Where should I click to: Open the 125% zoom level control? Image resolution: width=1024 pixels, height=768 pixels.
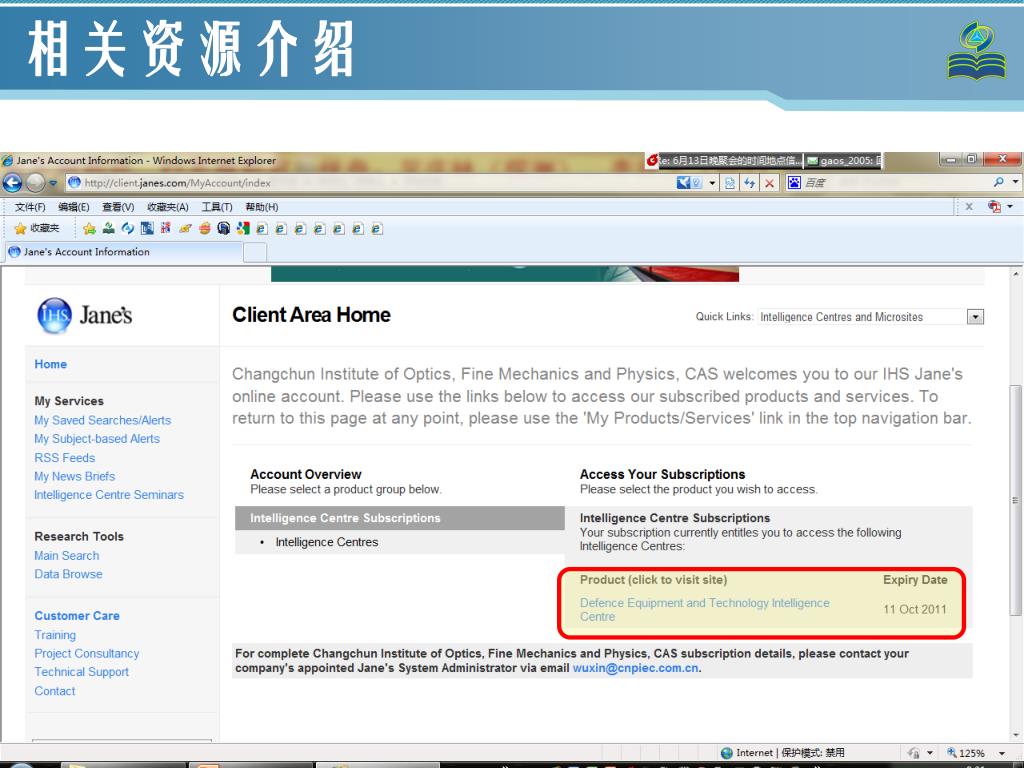(978, 753)
